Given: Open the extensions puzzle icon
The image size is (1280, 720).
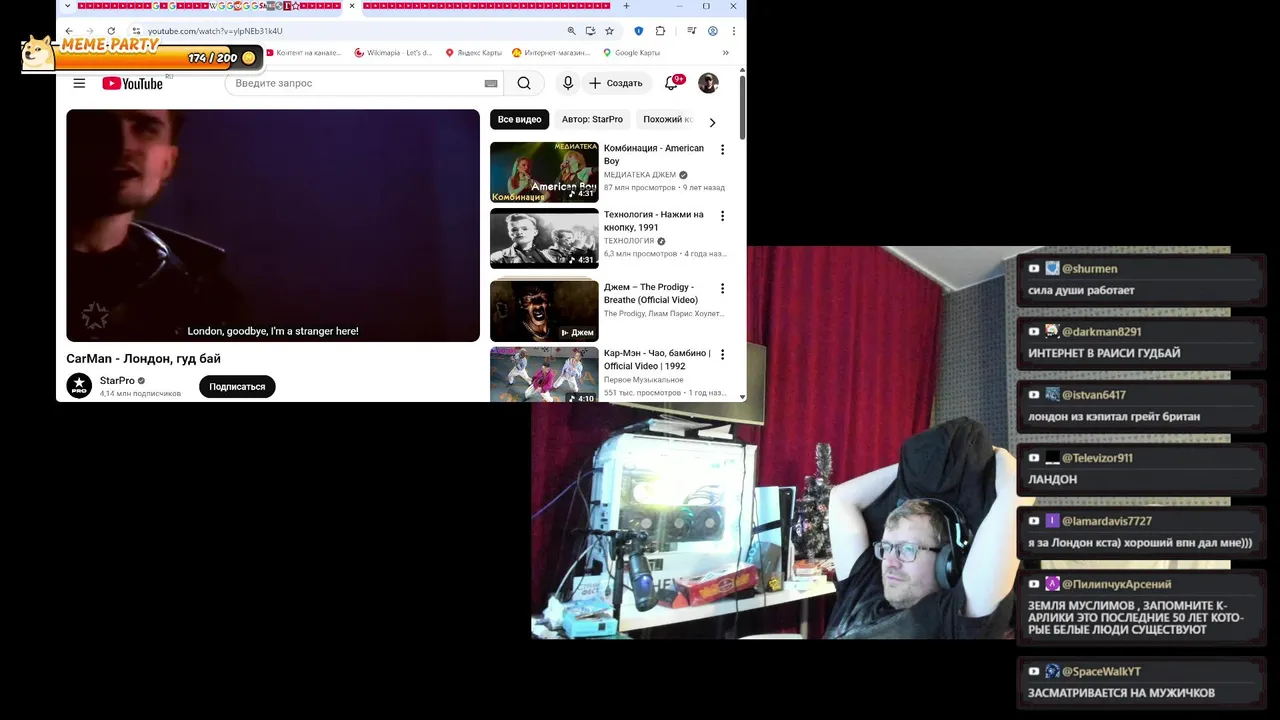Looking at the screenshot, I should (660, 31).
